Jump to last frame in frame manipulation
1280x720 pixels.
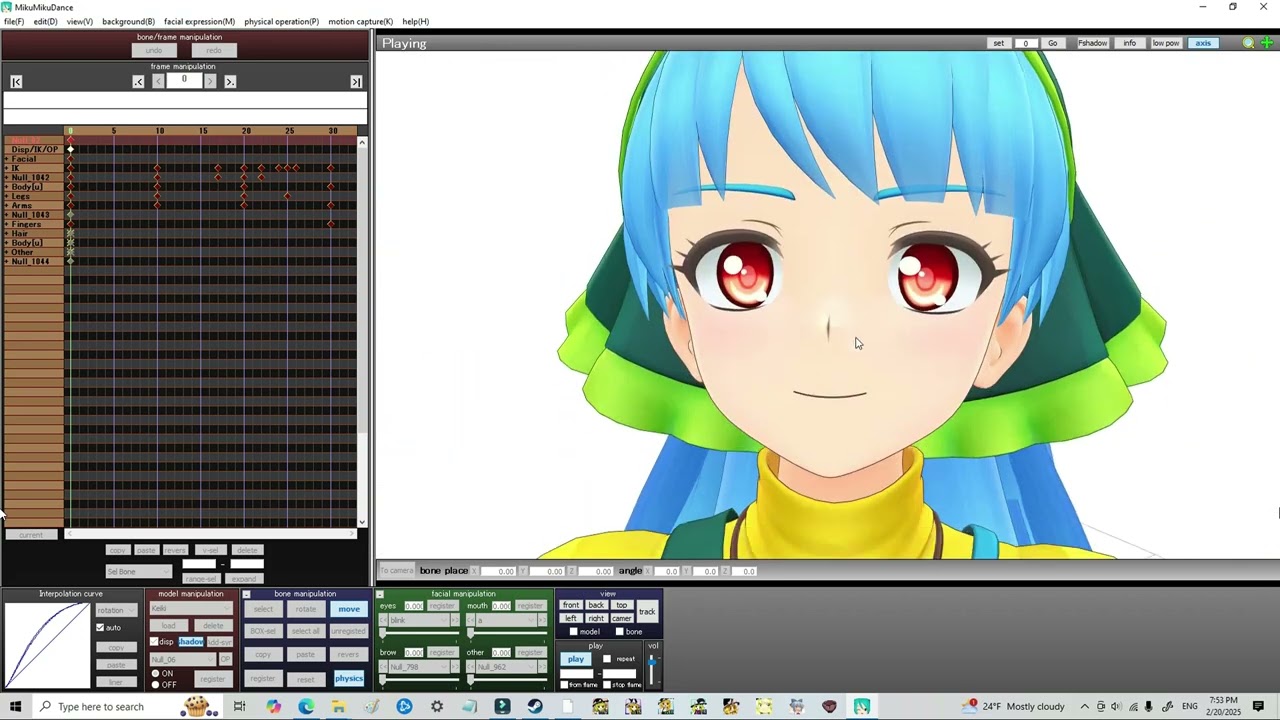pyautogui.click(x=356, y=82)
